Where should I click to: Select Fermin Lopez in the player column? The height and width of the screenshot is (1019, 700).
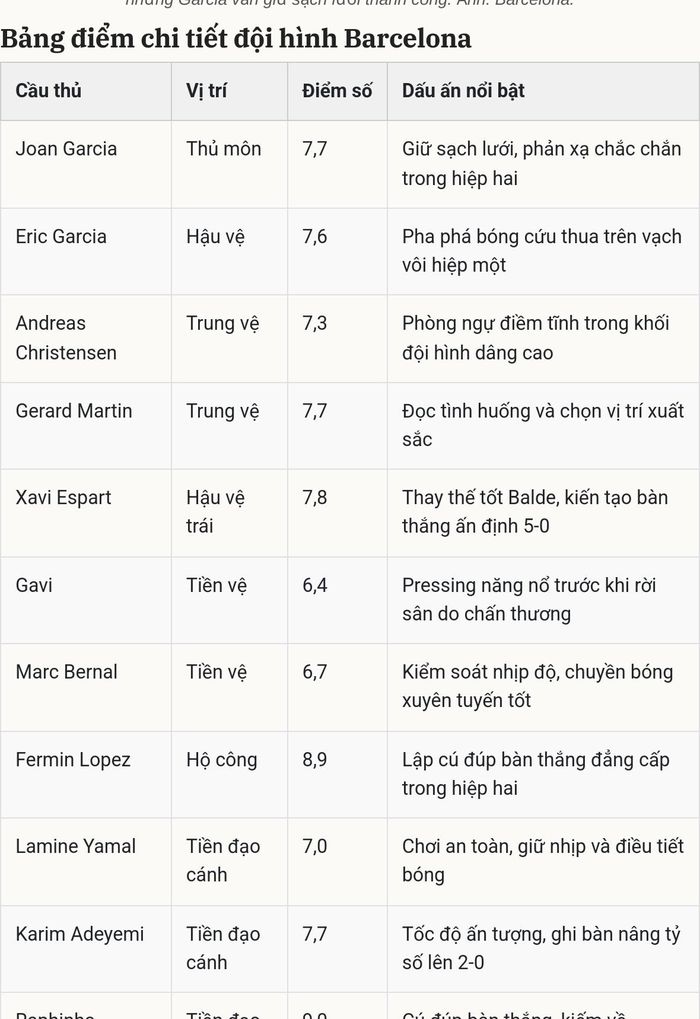[x=73, y=760]
